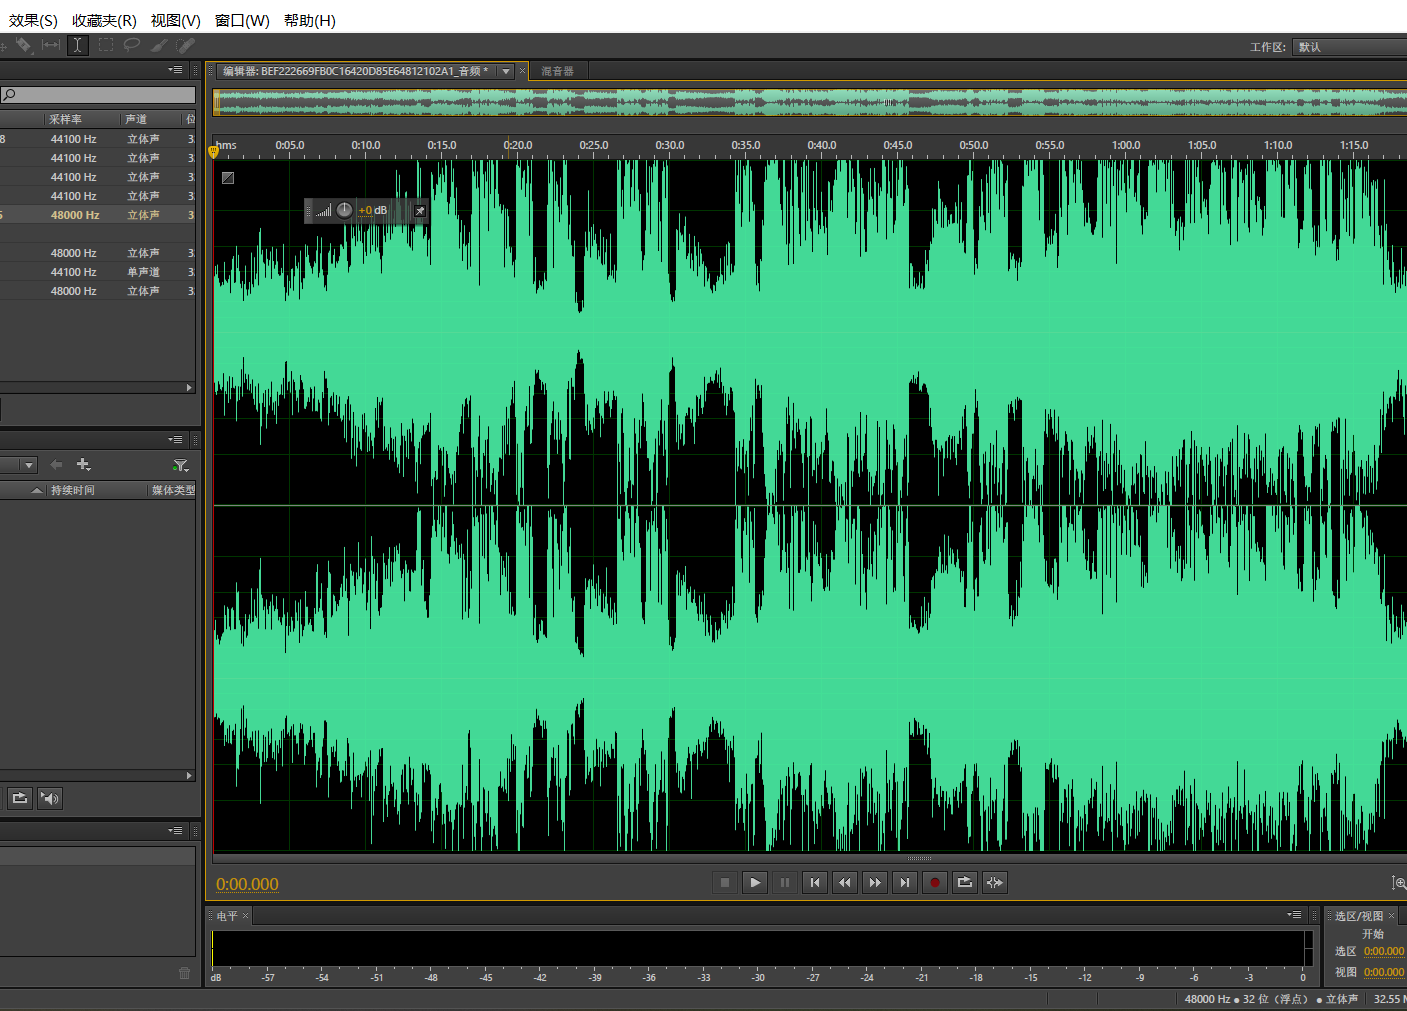Toggle the Skip Selection transport button
Image resolution: width=1407 pixels, height=1011 pixels.
[x=995, y=882]
